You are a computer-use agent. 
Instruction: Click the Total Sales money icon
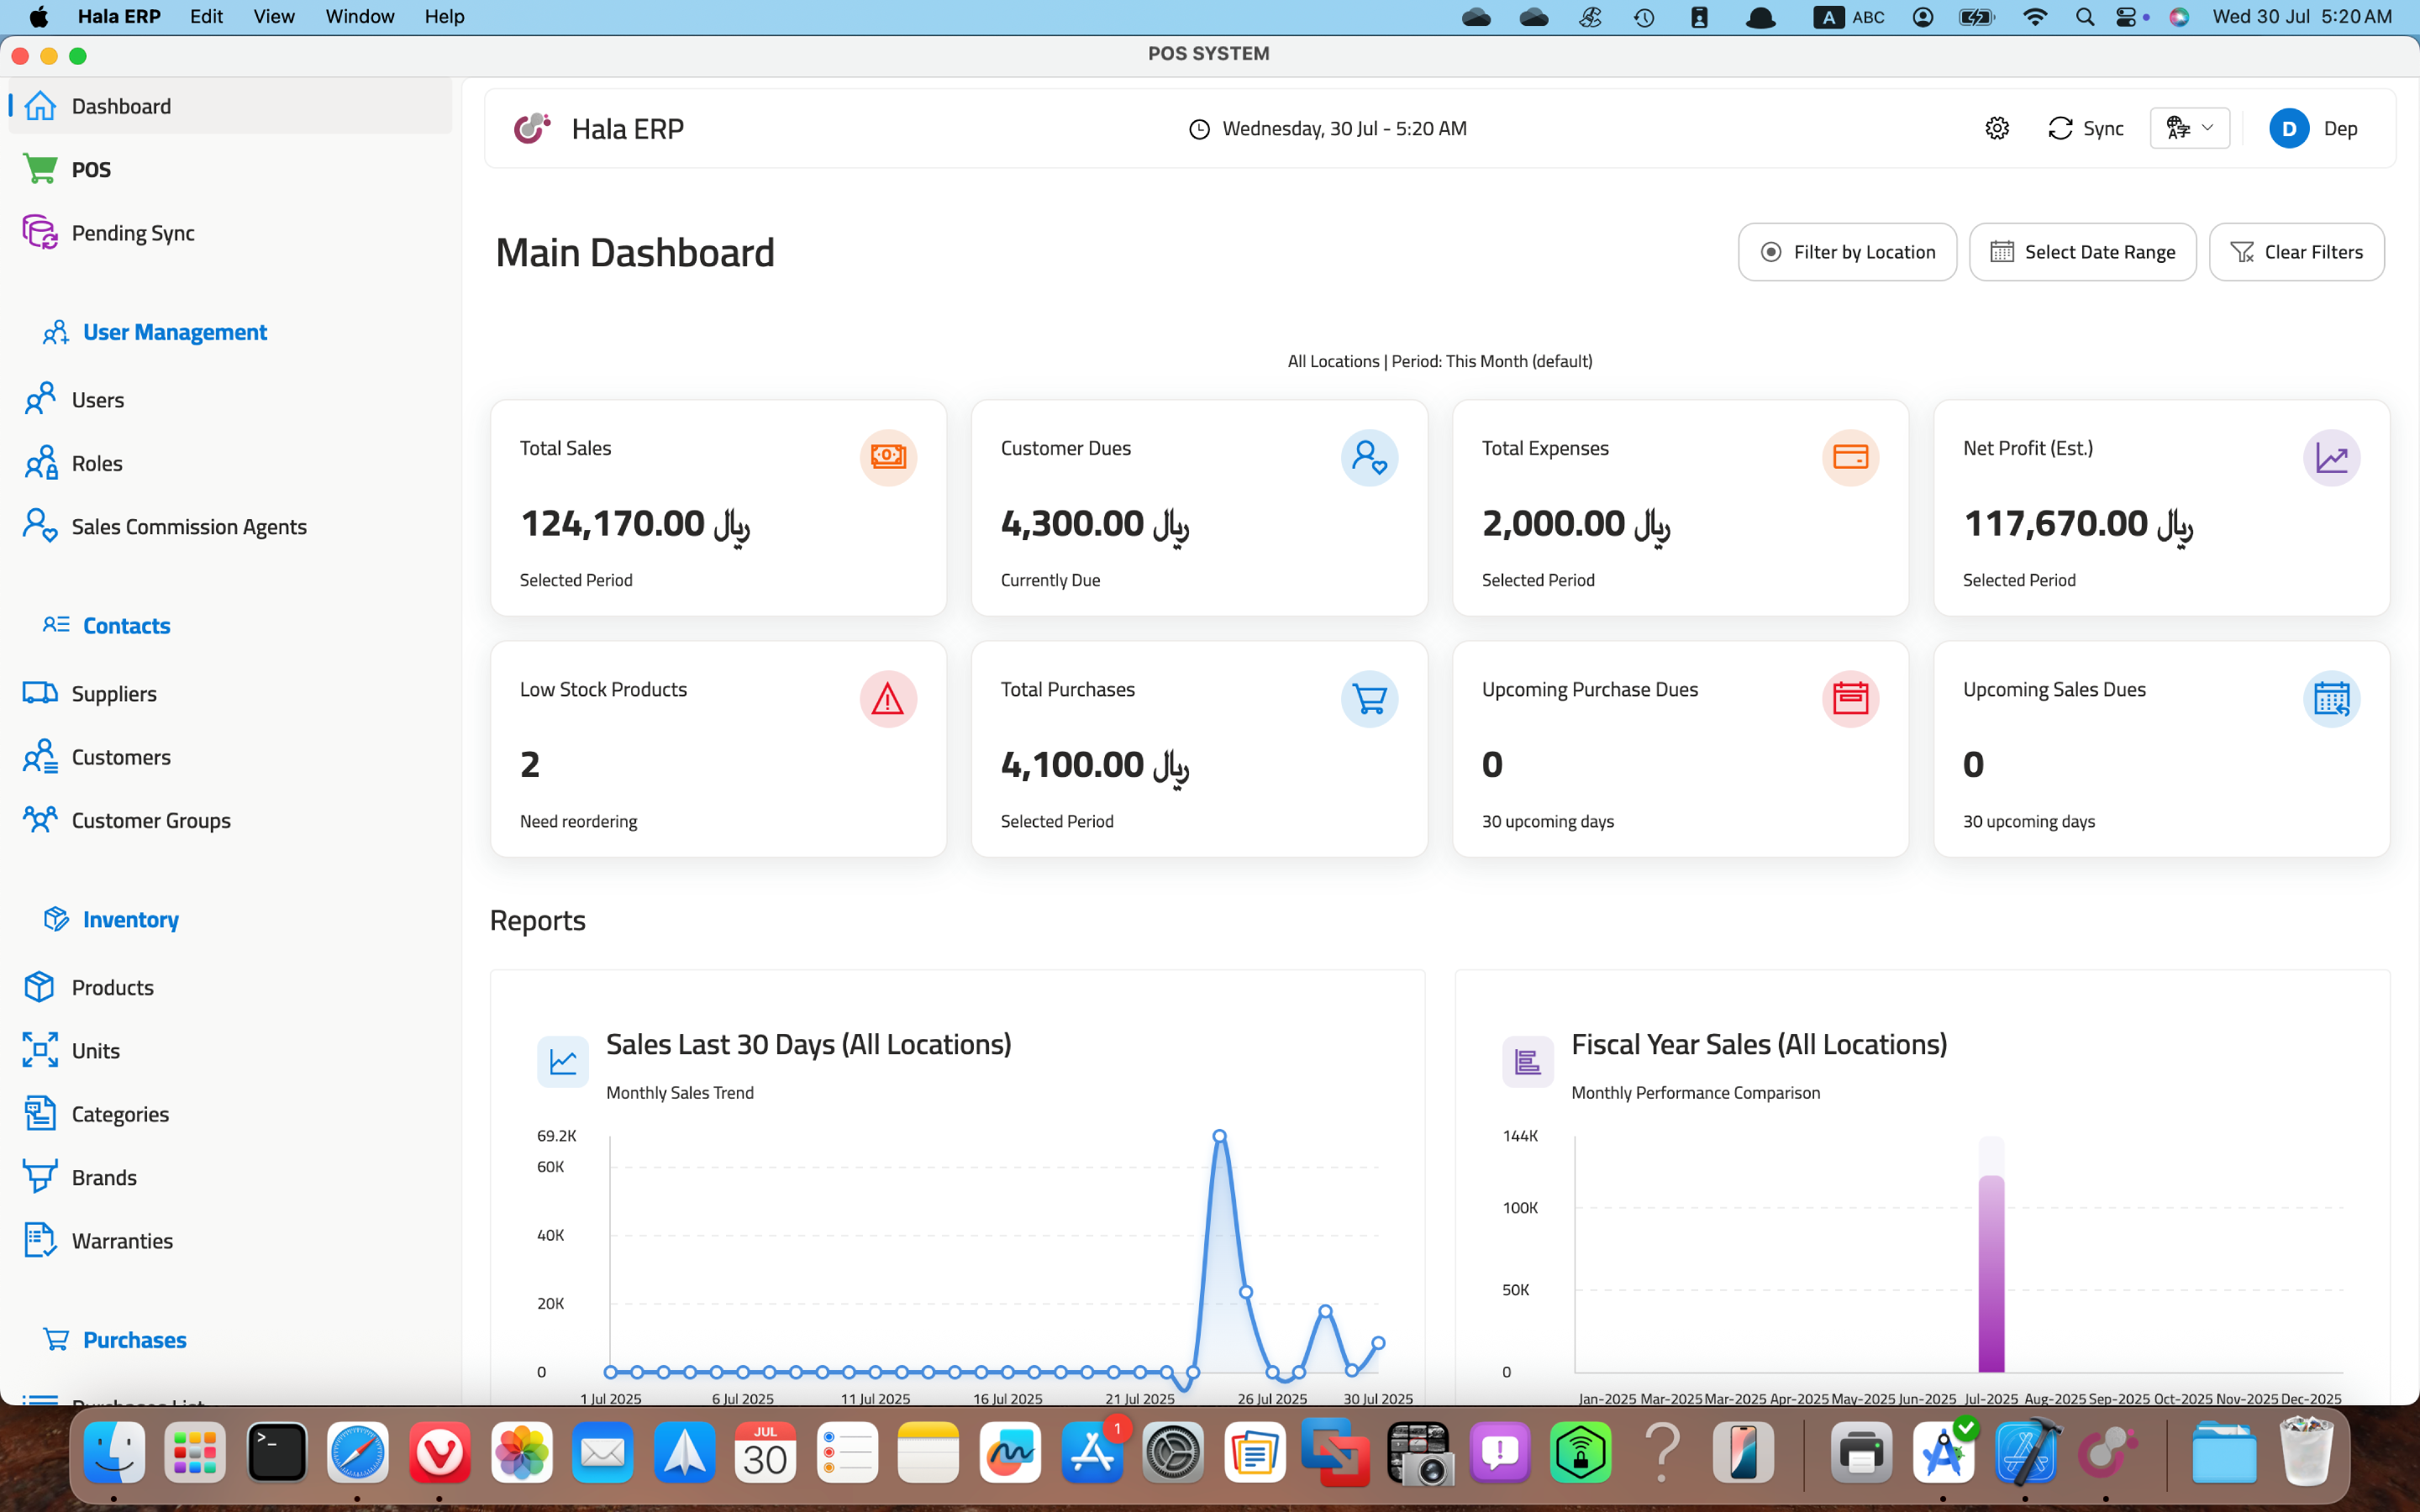pos(888,457)
